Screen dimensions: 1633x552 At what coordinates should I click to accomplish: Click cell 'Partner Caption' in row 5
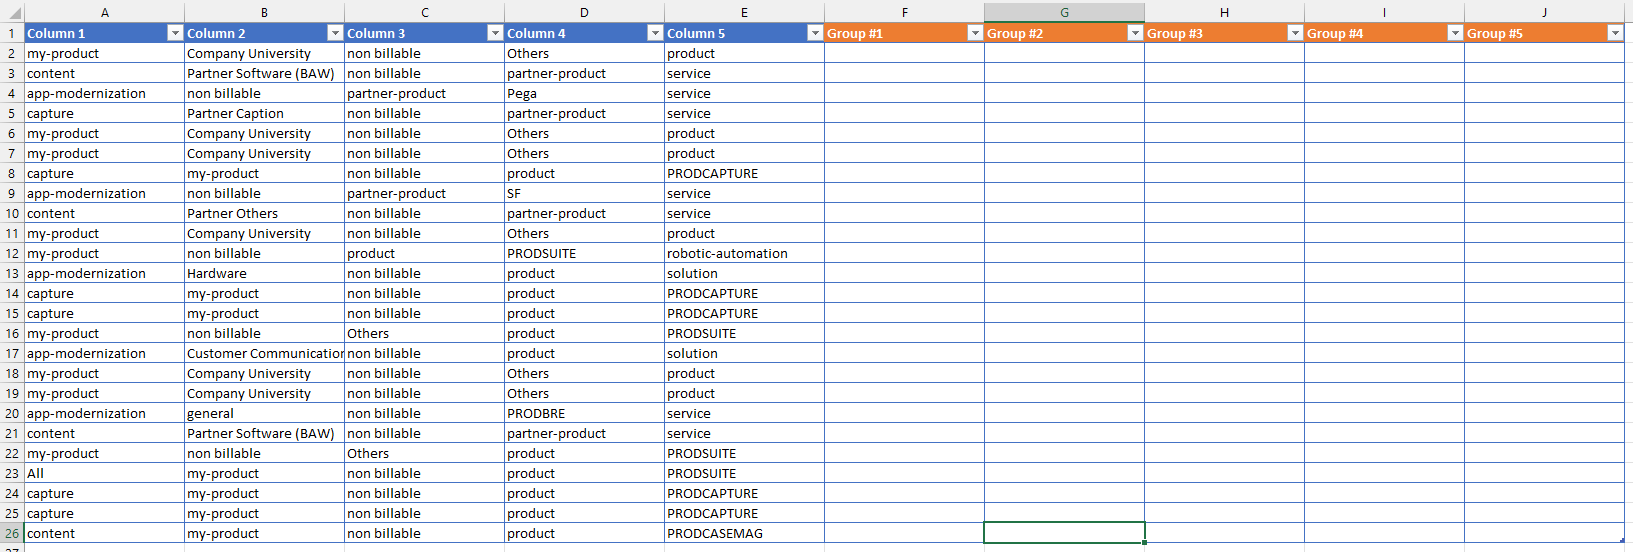(265, 113)
